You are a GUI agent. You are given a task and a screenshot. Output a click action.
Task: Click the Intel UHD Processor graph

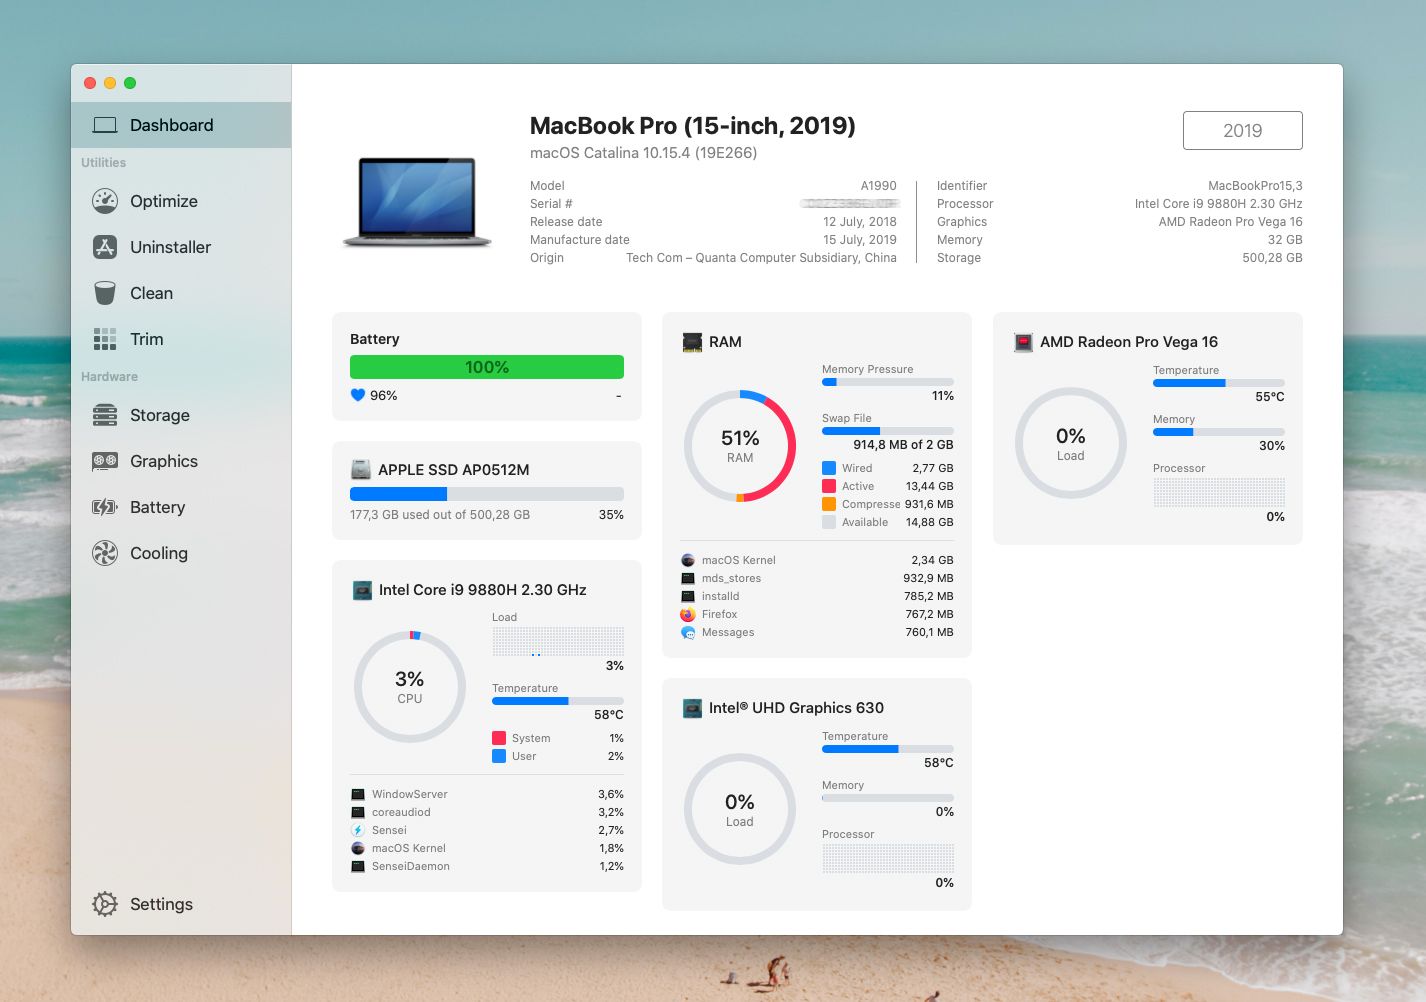(x=888, y=858)
